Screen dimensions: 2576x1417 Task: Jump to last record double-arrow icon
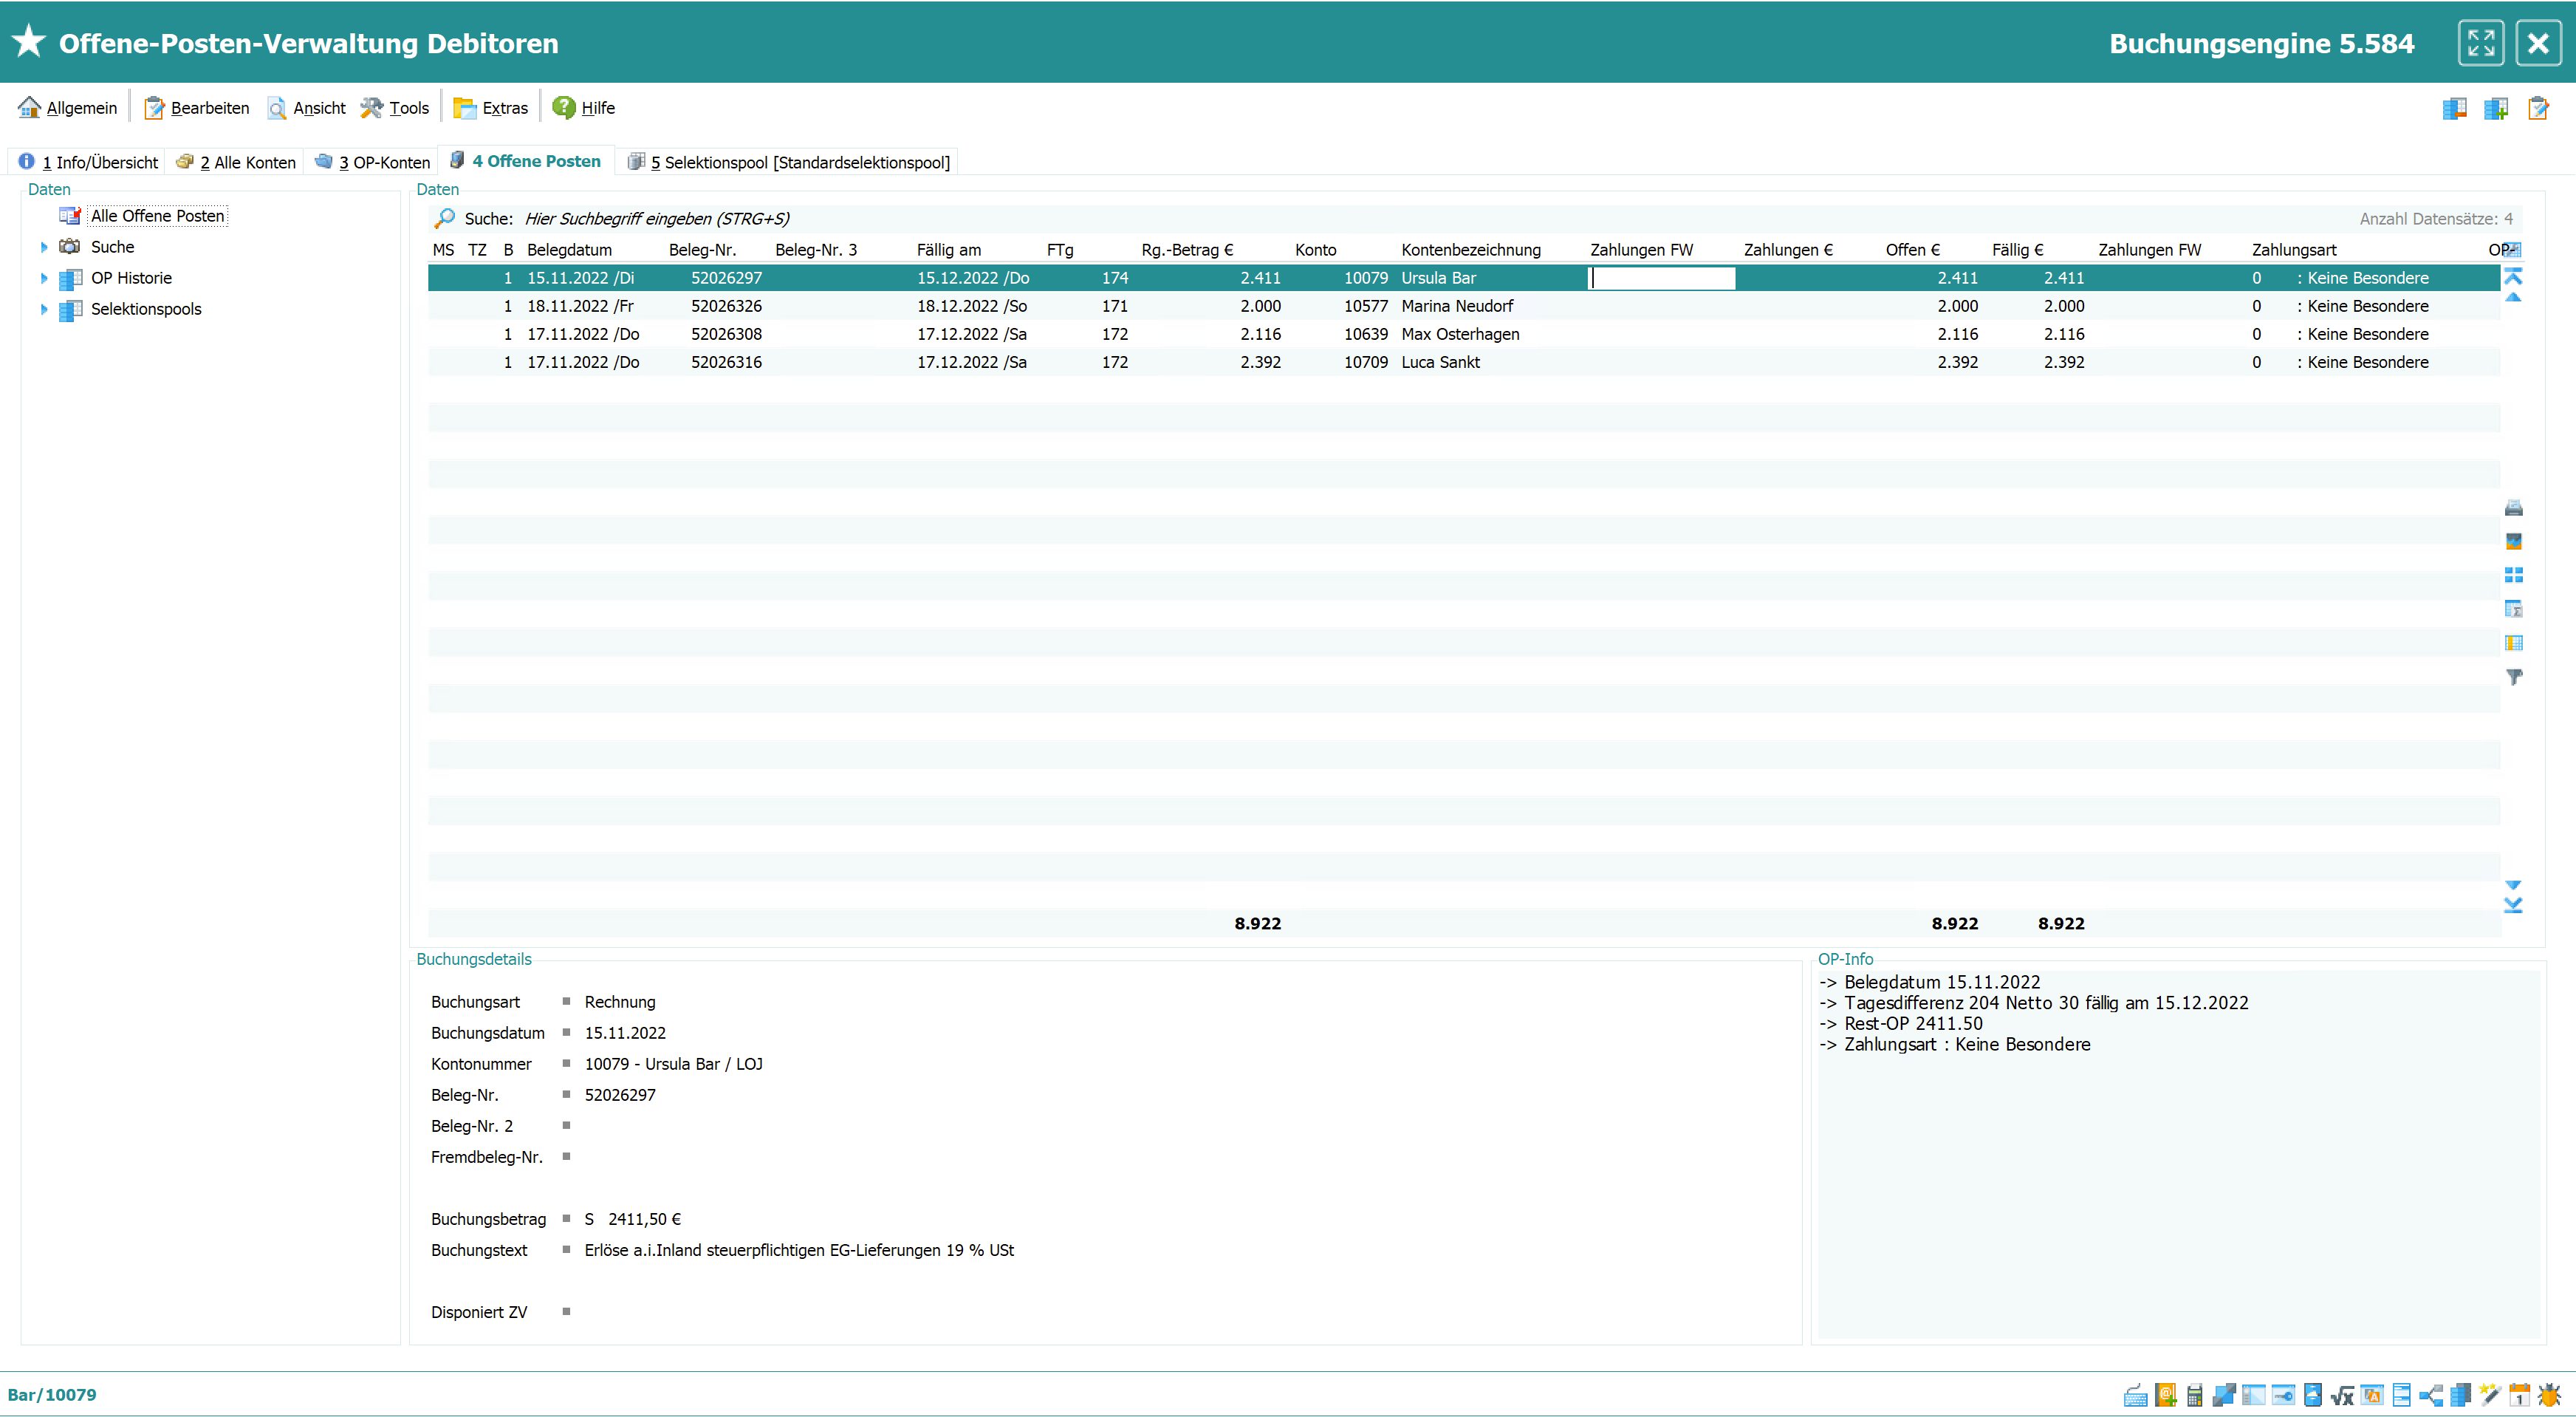(x=2513, y=906)
